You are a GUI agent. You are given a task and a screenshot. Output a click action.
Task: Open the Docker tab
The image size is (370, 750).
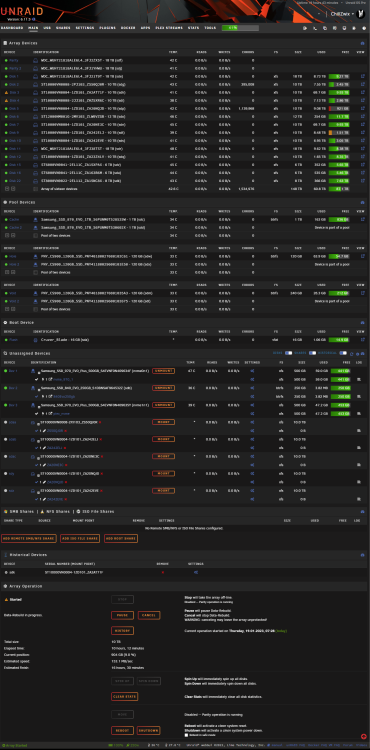(128, 28)
